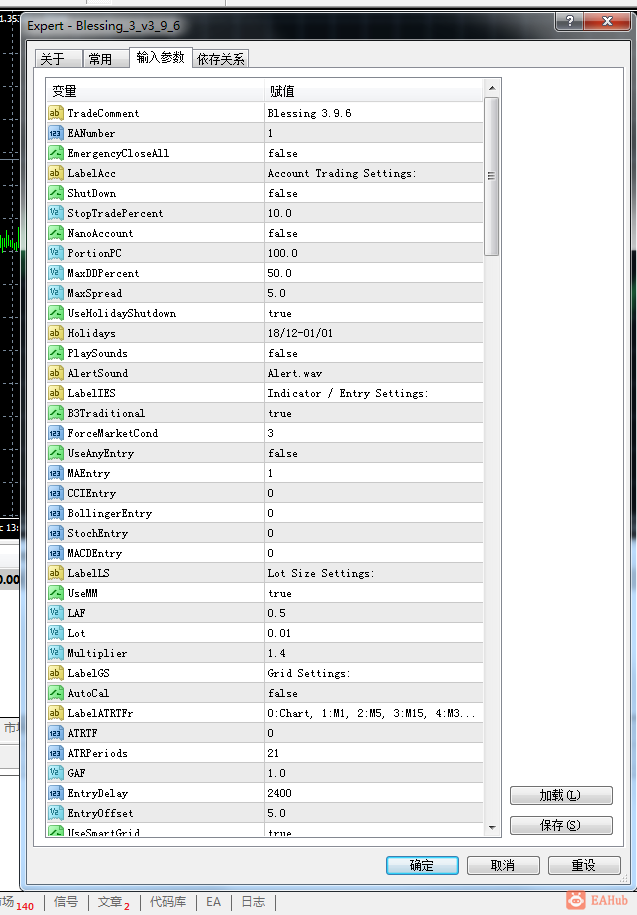The image size is (637, 915).
Task: Select the AlertSound value Alert.wav
Action: click(295, 373)
